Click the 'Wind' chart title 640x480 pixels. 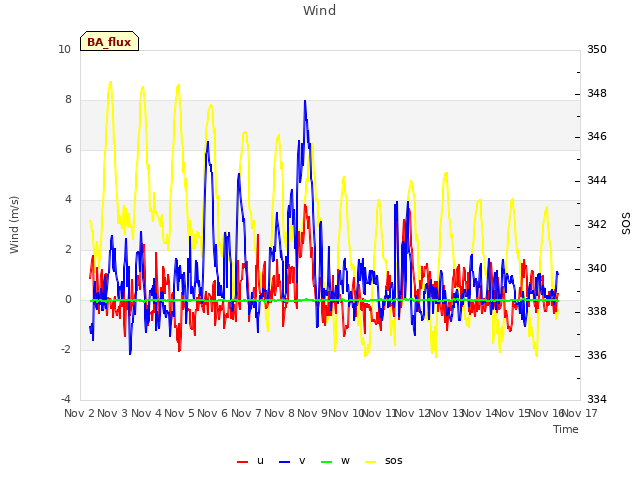(x=320, y=10)
